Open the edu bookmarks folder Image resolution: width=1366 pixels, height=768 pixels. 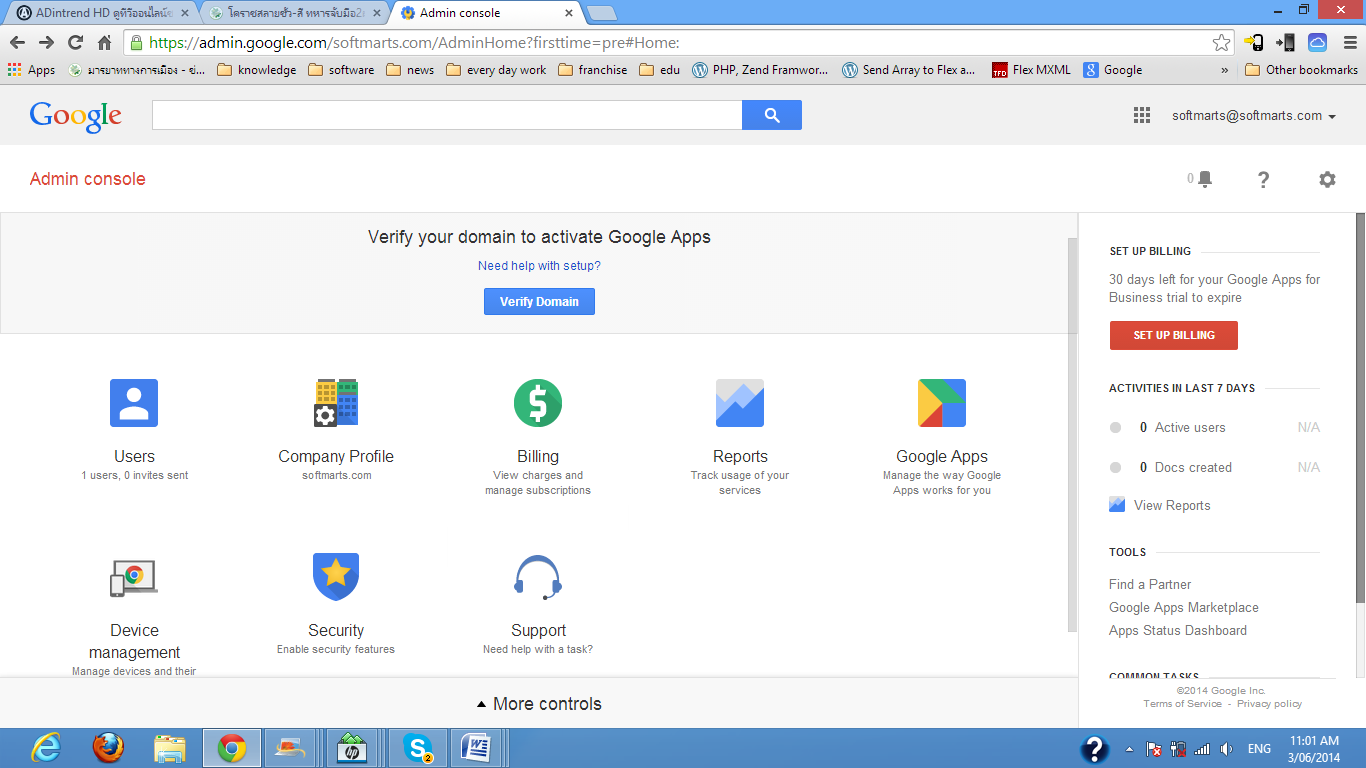[x=660, y=70]
